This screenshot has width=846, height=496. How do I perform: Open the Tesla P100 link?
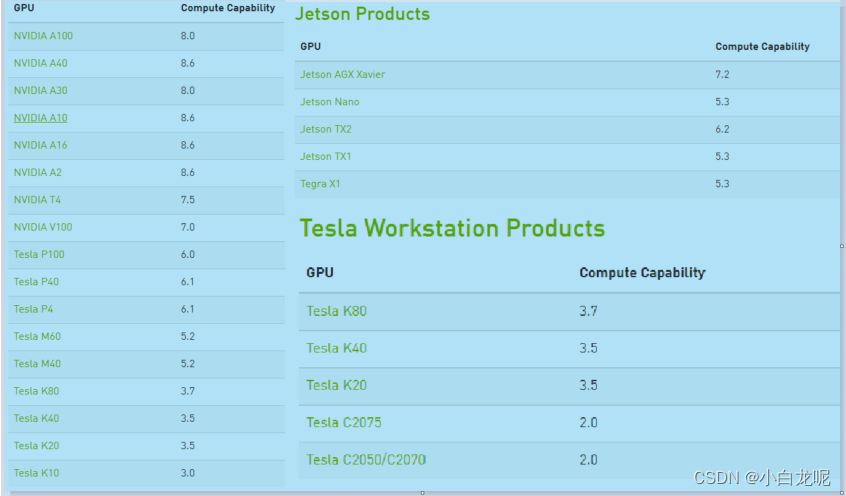click(39, 255)
